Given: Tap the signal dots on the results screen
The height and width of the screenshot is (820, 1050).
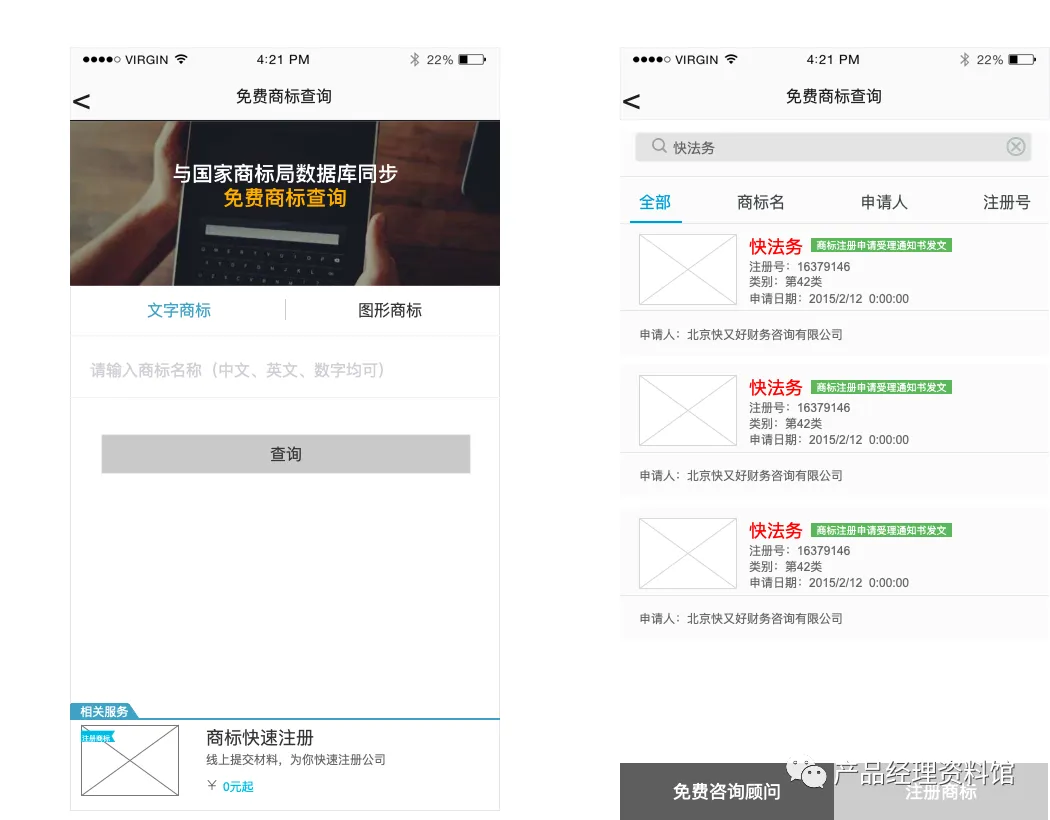Looking at the screenshot, I should pos(651,60).
